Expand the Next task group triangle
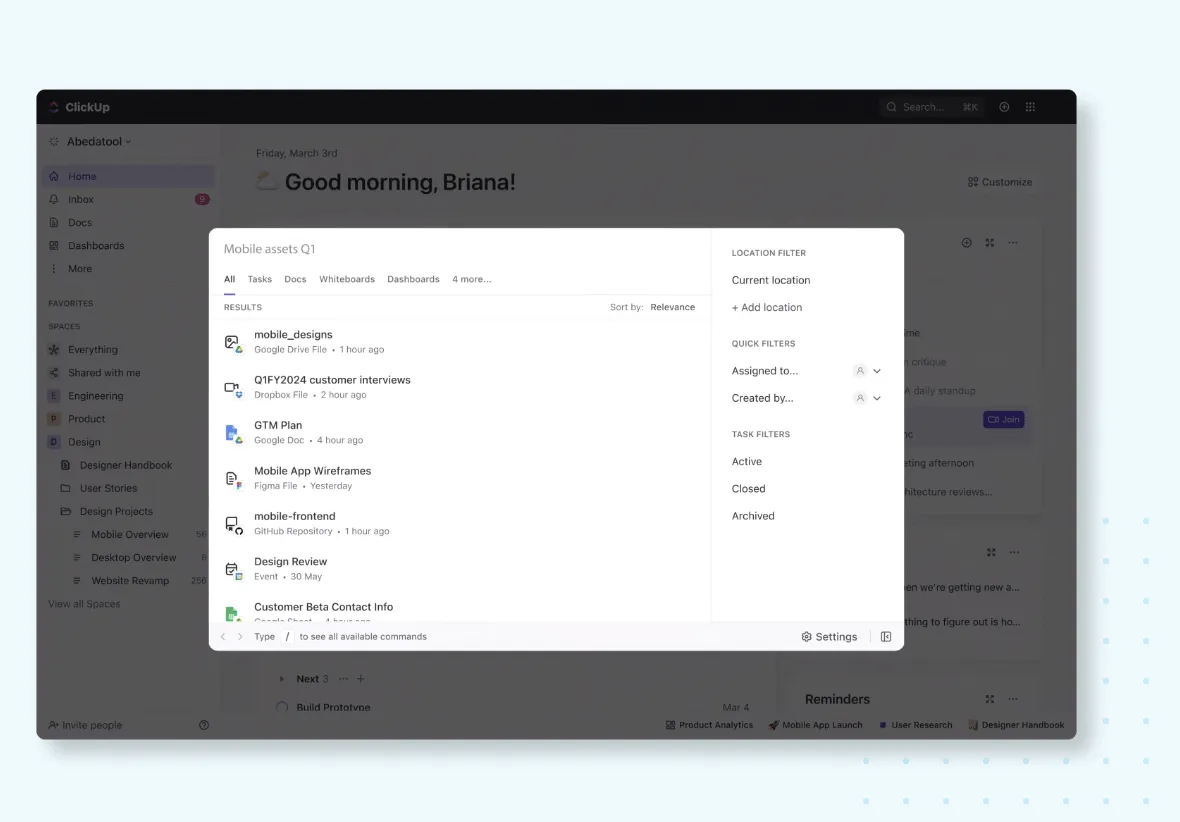 coord(281,679)
